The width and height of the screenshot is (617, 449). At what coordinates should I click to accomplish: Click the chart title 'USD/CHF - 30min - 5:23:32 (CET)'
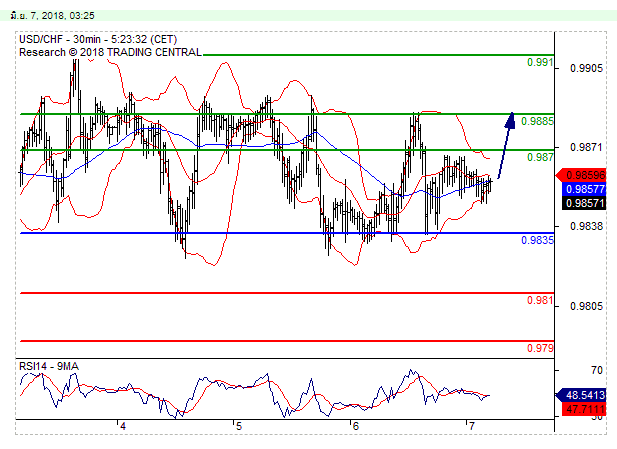[98, 39]
